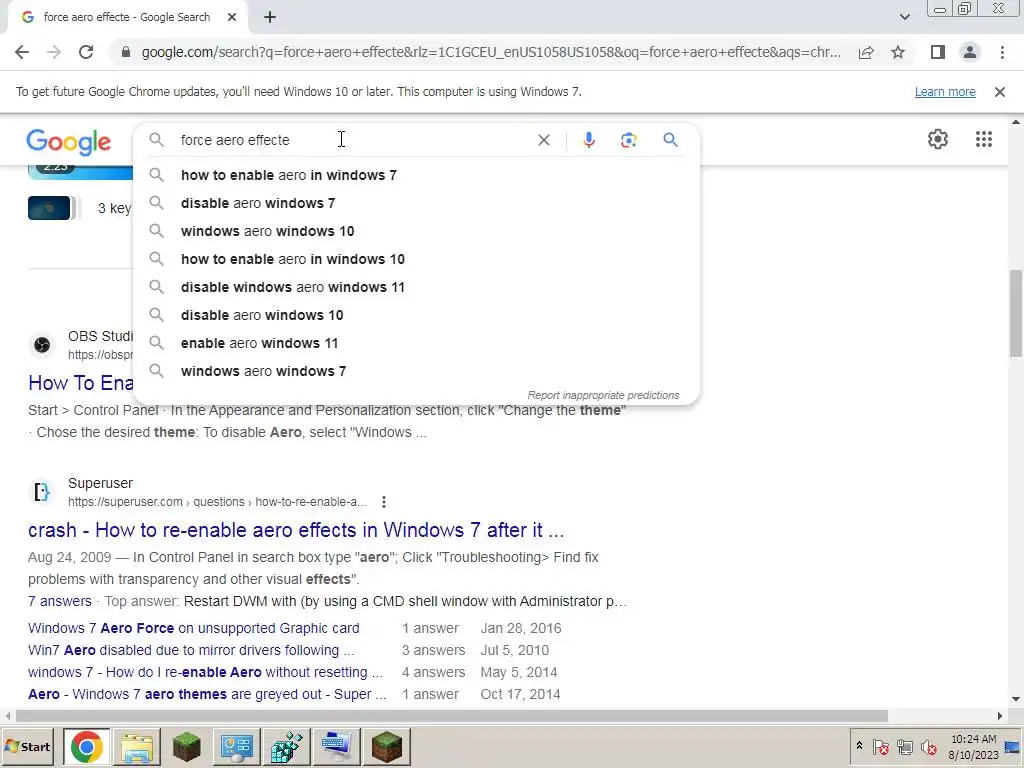Choose suggestion 'how to enable aero in windows 10'
This screenshot has width=1024, height=768.
click(x=416, y=259)
